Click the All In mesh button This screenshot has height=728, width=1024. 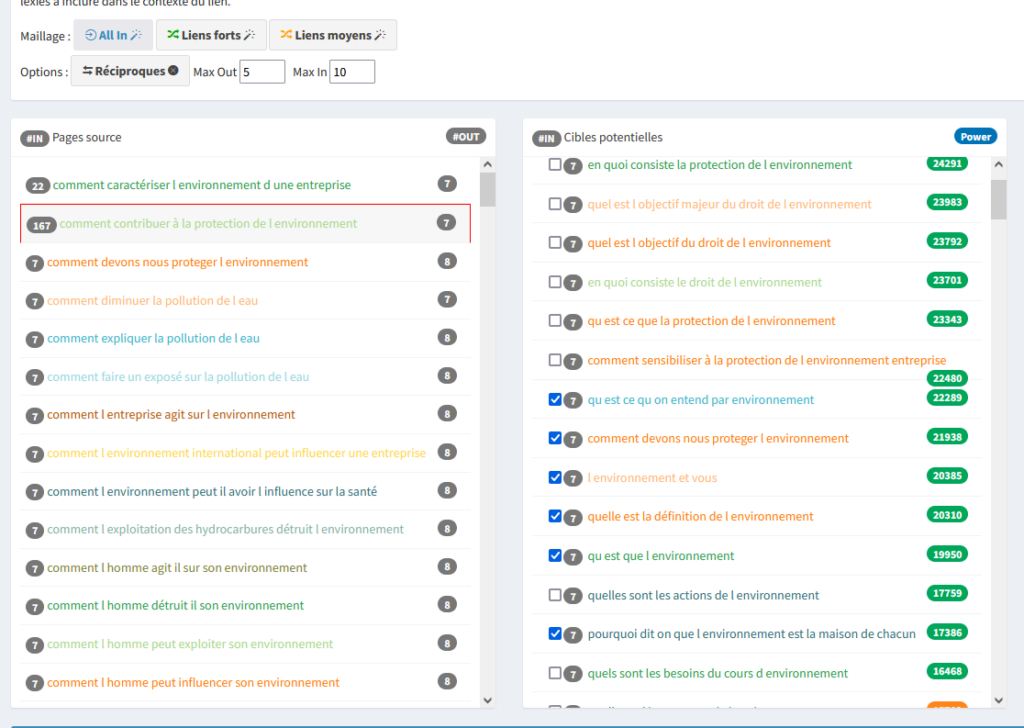(x=112, y=35)
